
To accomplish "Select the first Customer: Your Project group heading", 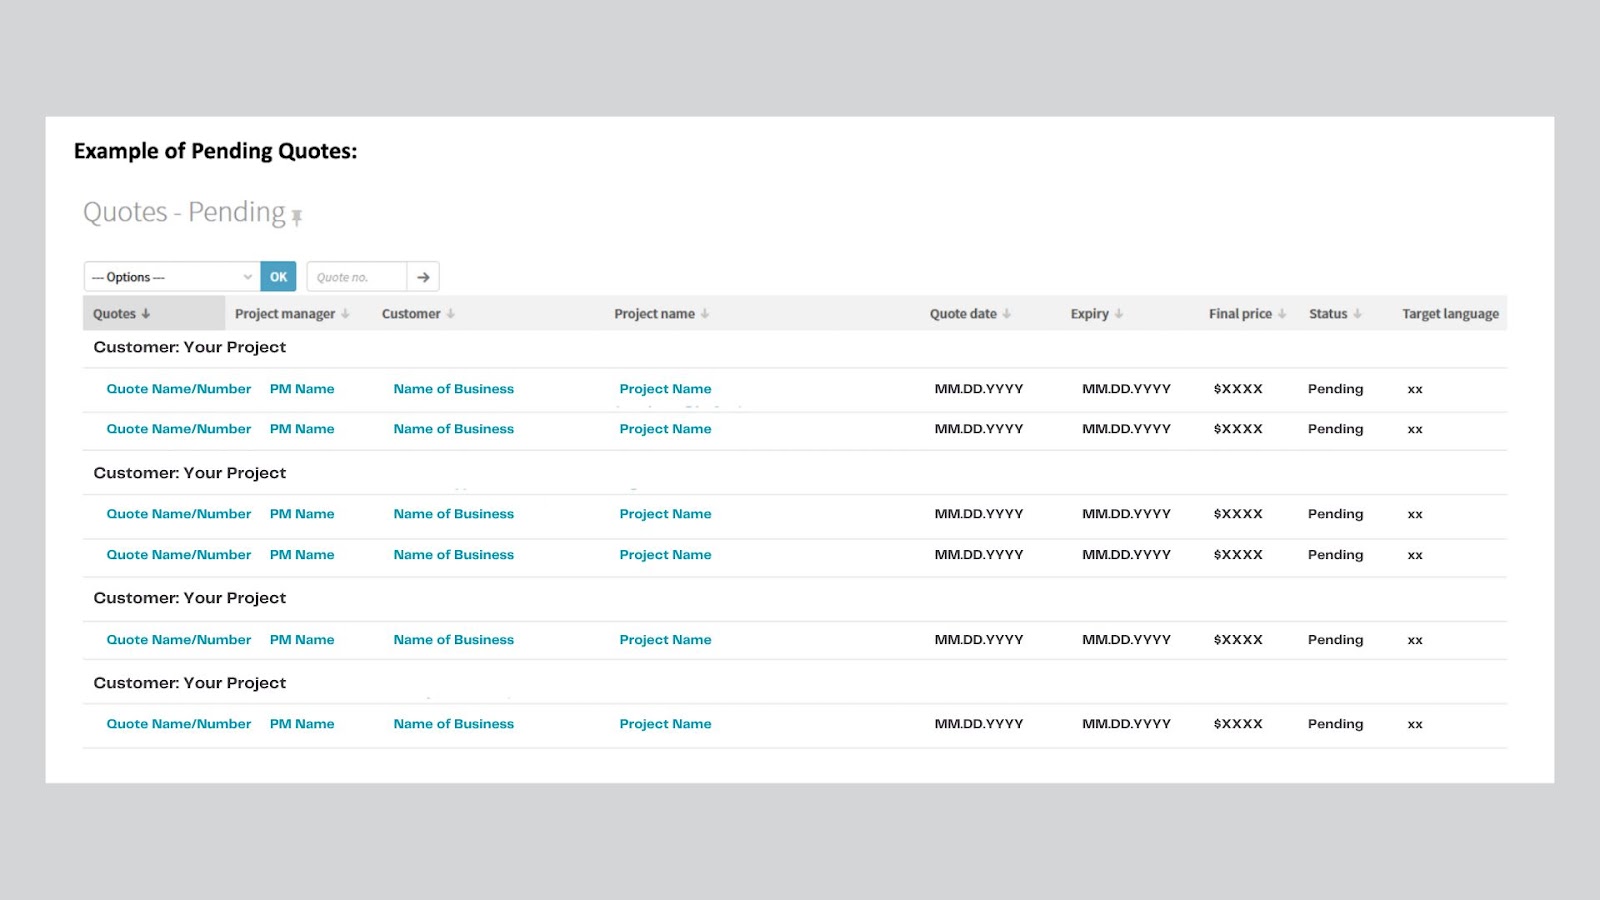I will pos(190,347).
